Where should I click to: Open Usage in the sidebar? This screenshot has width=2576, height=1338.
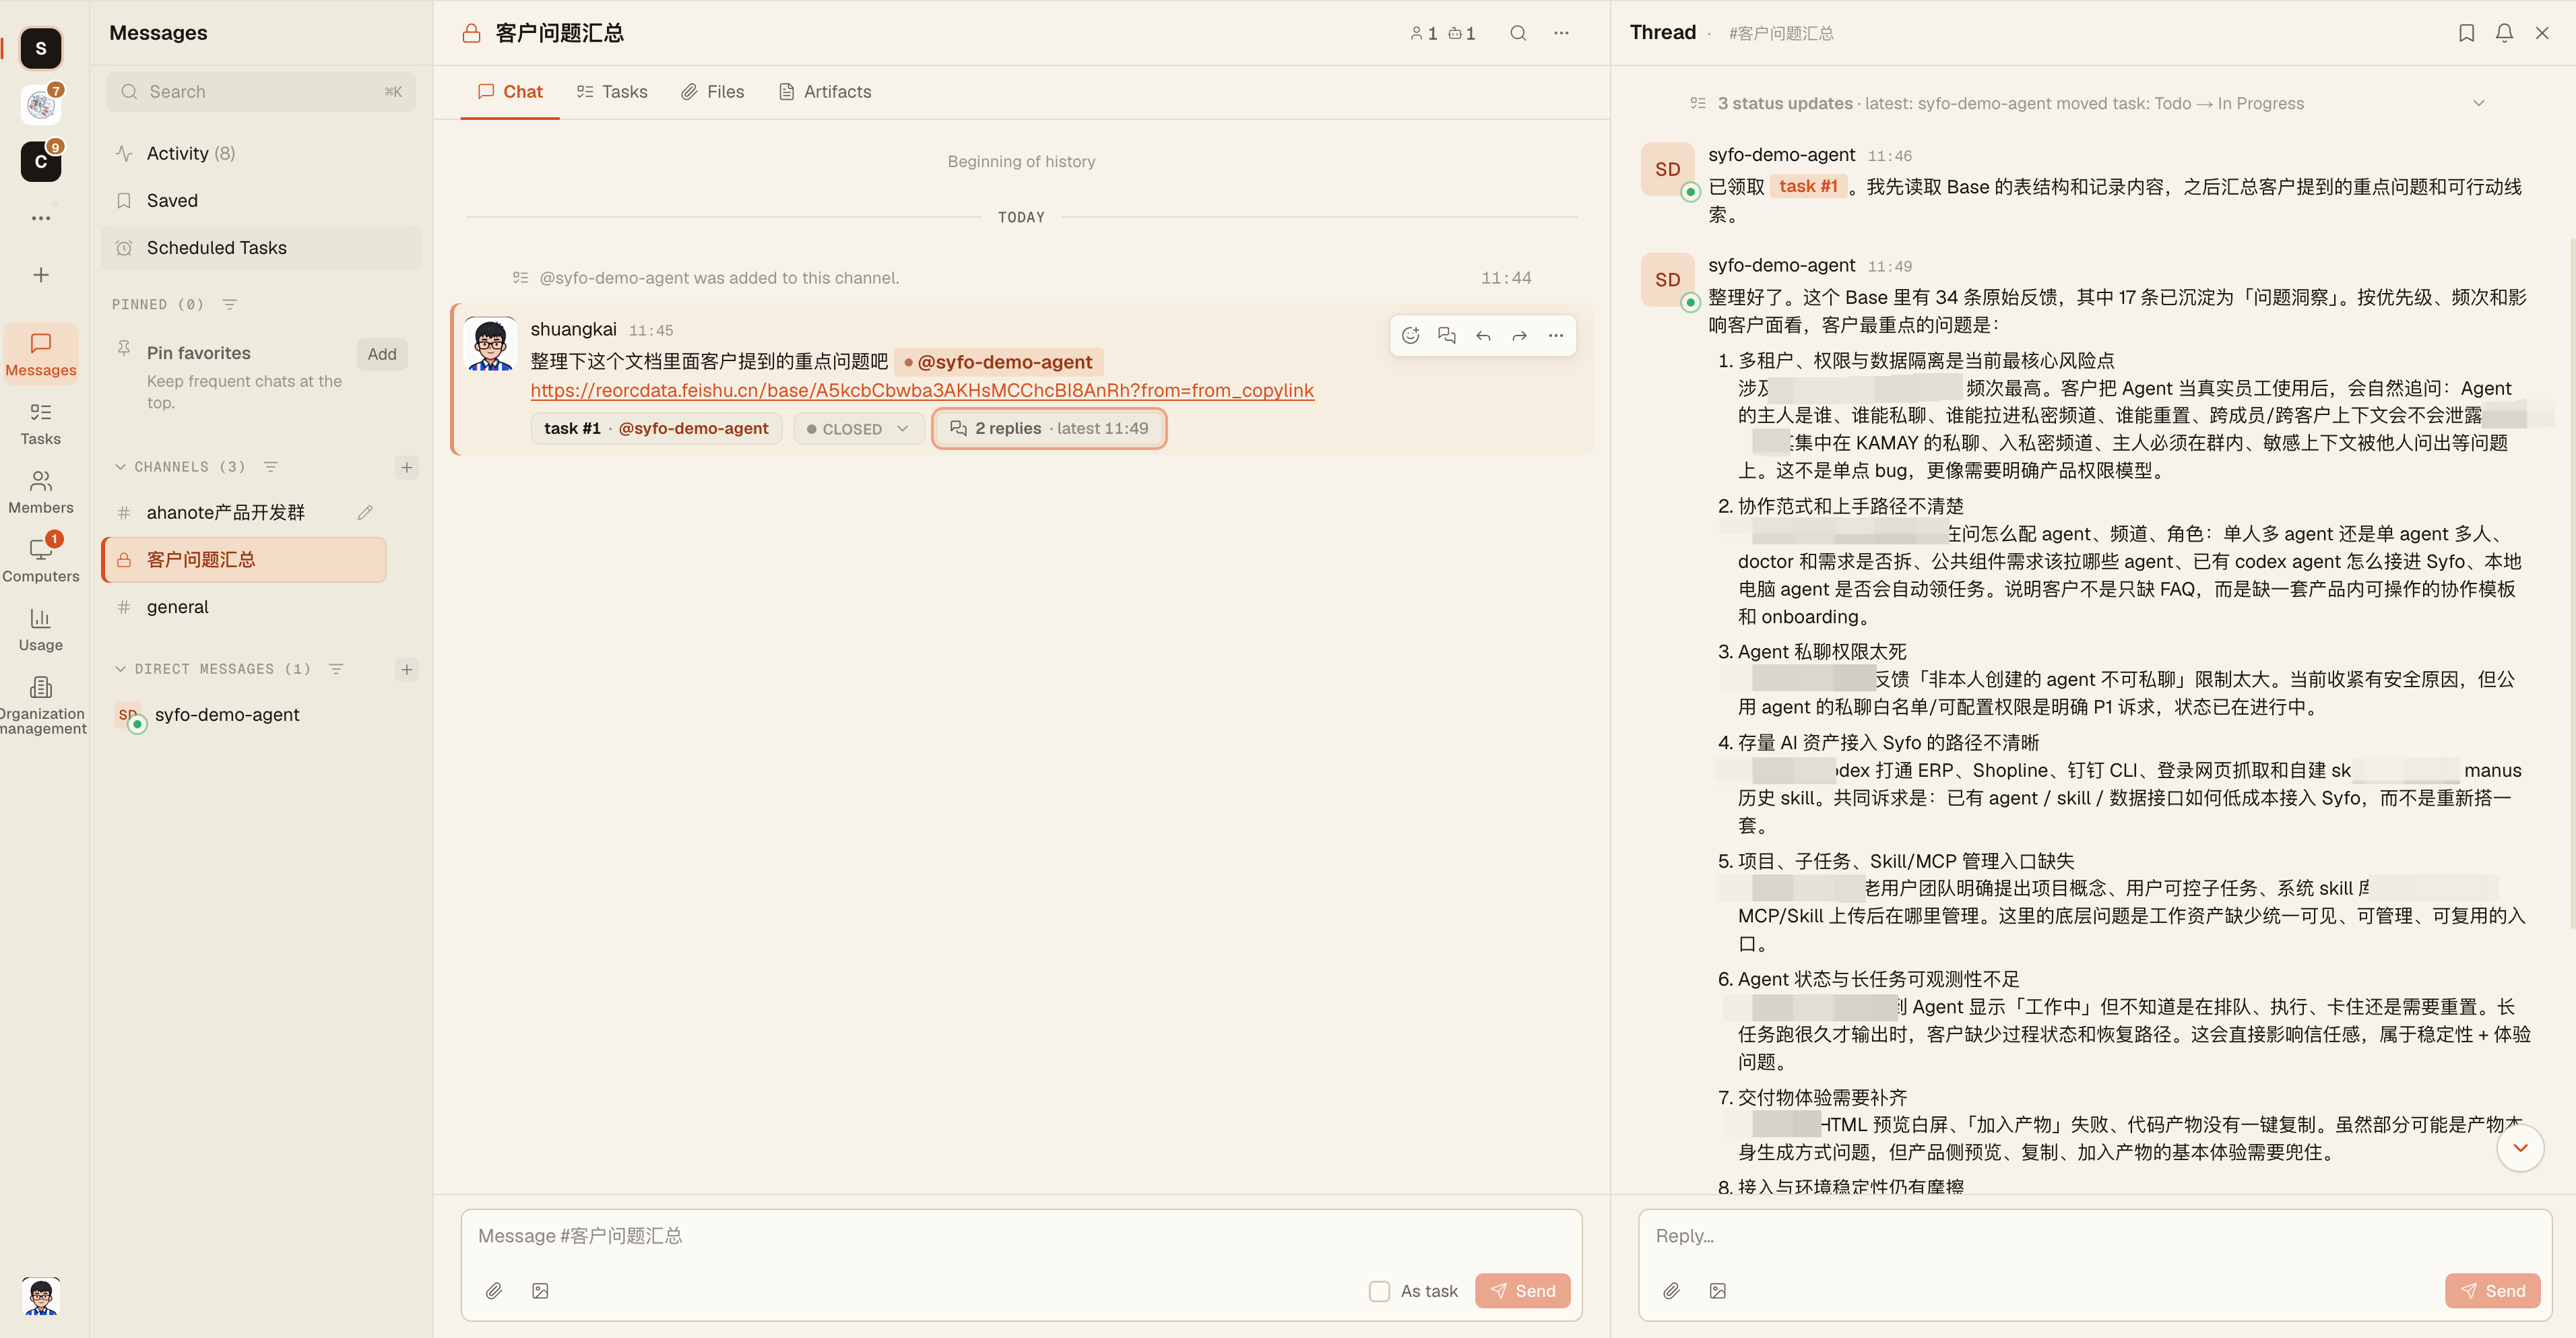pos(40,630)
